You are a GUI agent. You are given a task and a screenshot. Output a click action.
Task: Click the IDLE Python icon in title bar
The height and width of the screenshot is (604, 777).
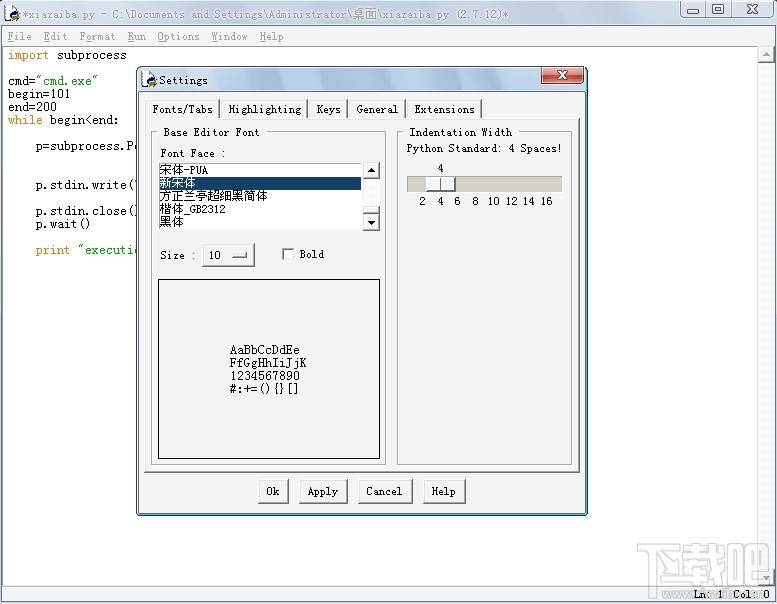[x=11, y=13]
